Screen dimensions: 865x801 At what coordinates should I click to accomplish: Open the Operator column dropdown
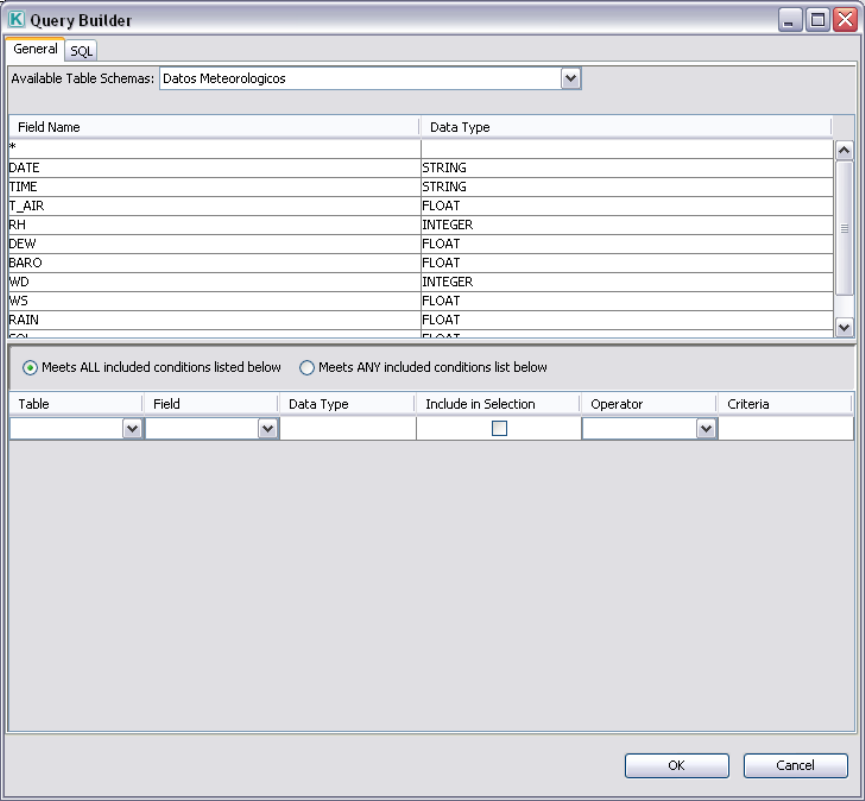click(x=706, y=429)
